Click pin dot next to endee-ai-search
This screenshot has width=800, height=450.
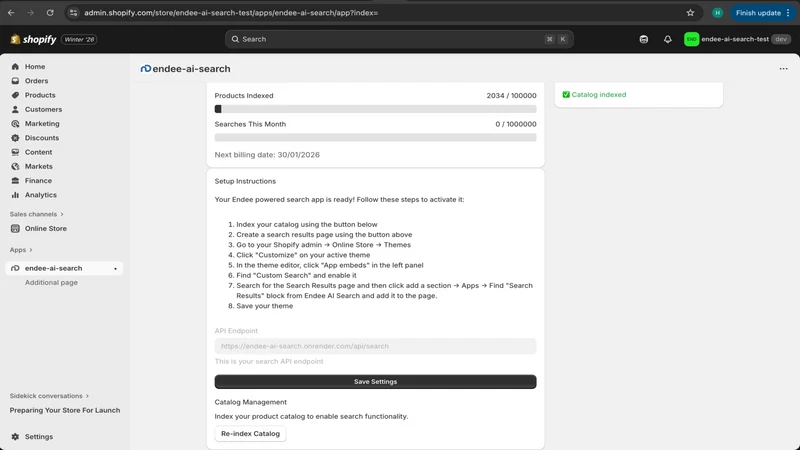[x=115, y=269]
